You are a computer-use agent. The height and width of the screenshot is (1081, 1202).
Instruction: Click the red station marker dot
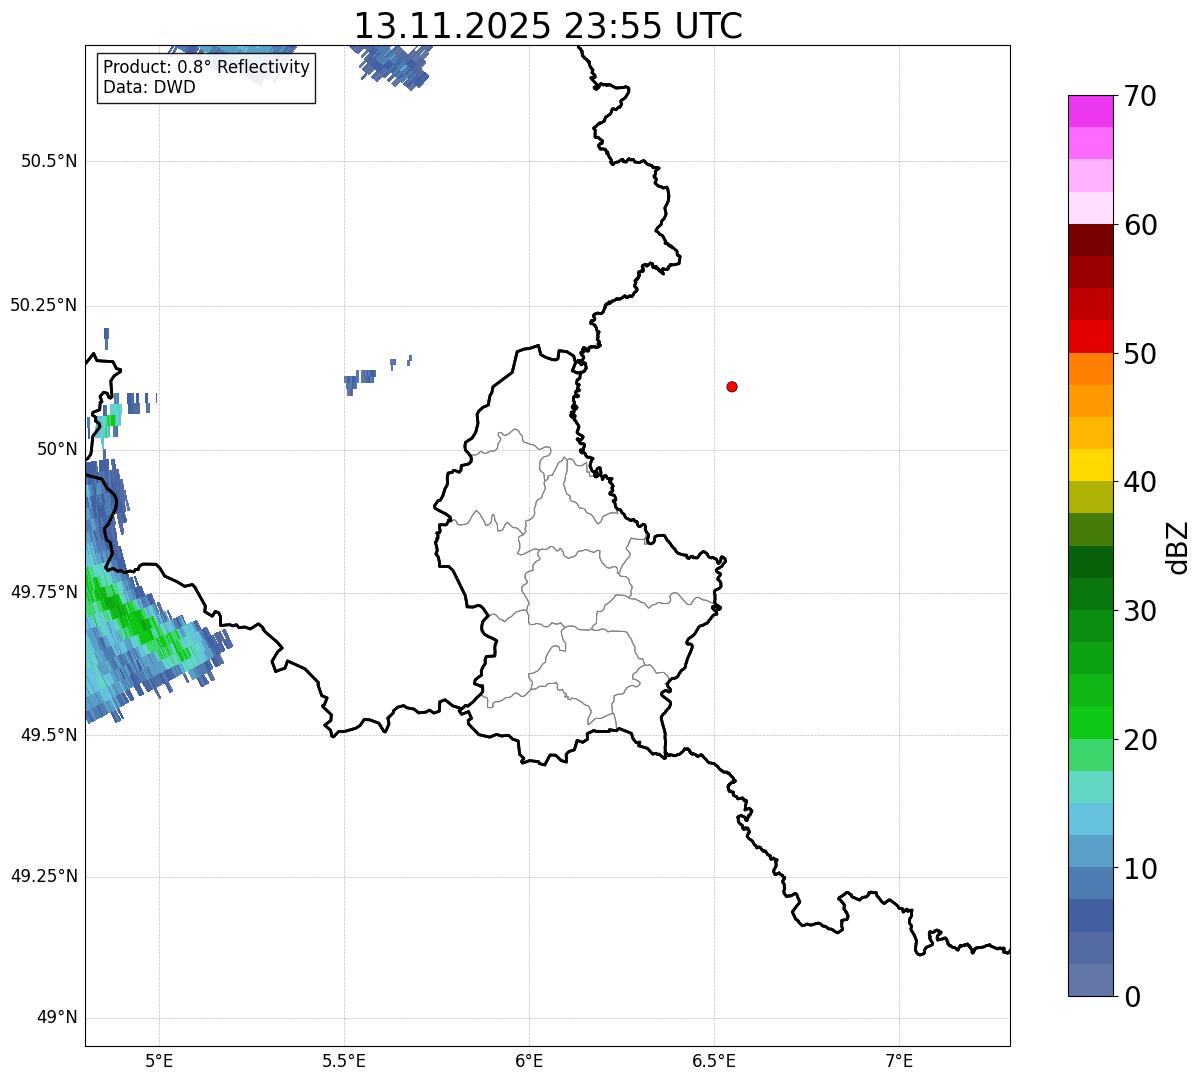pos(732,386)
